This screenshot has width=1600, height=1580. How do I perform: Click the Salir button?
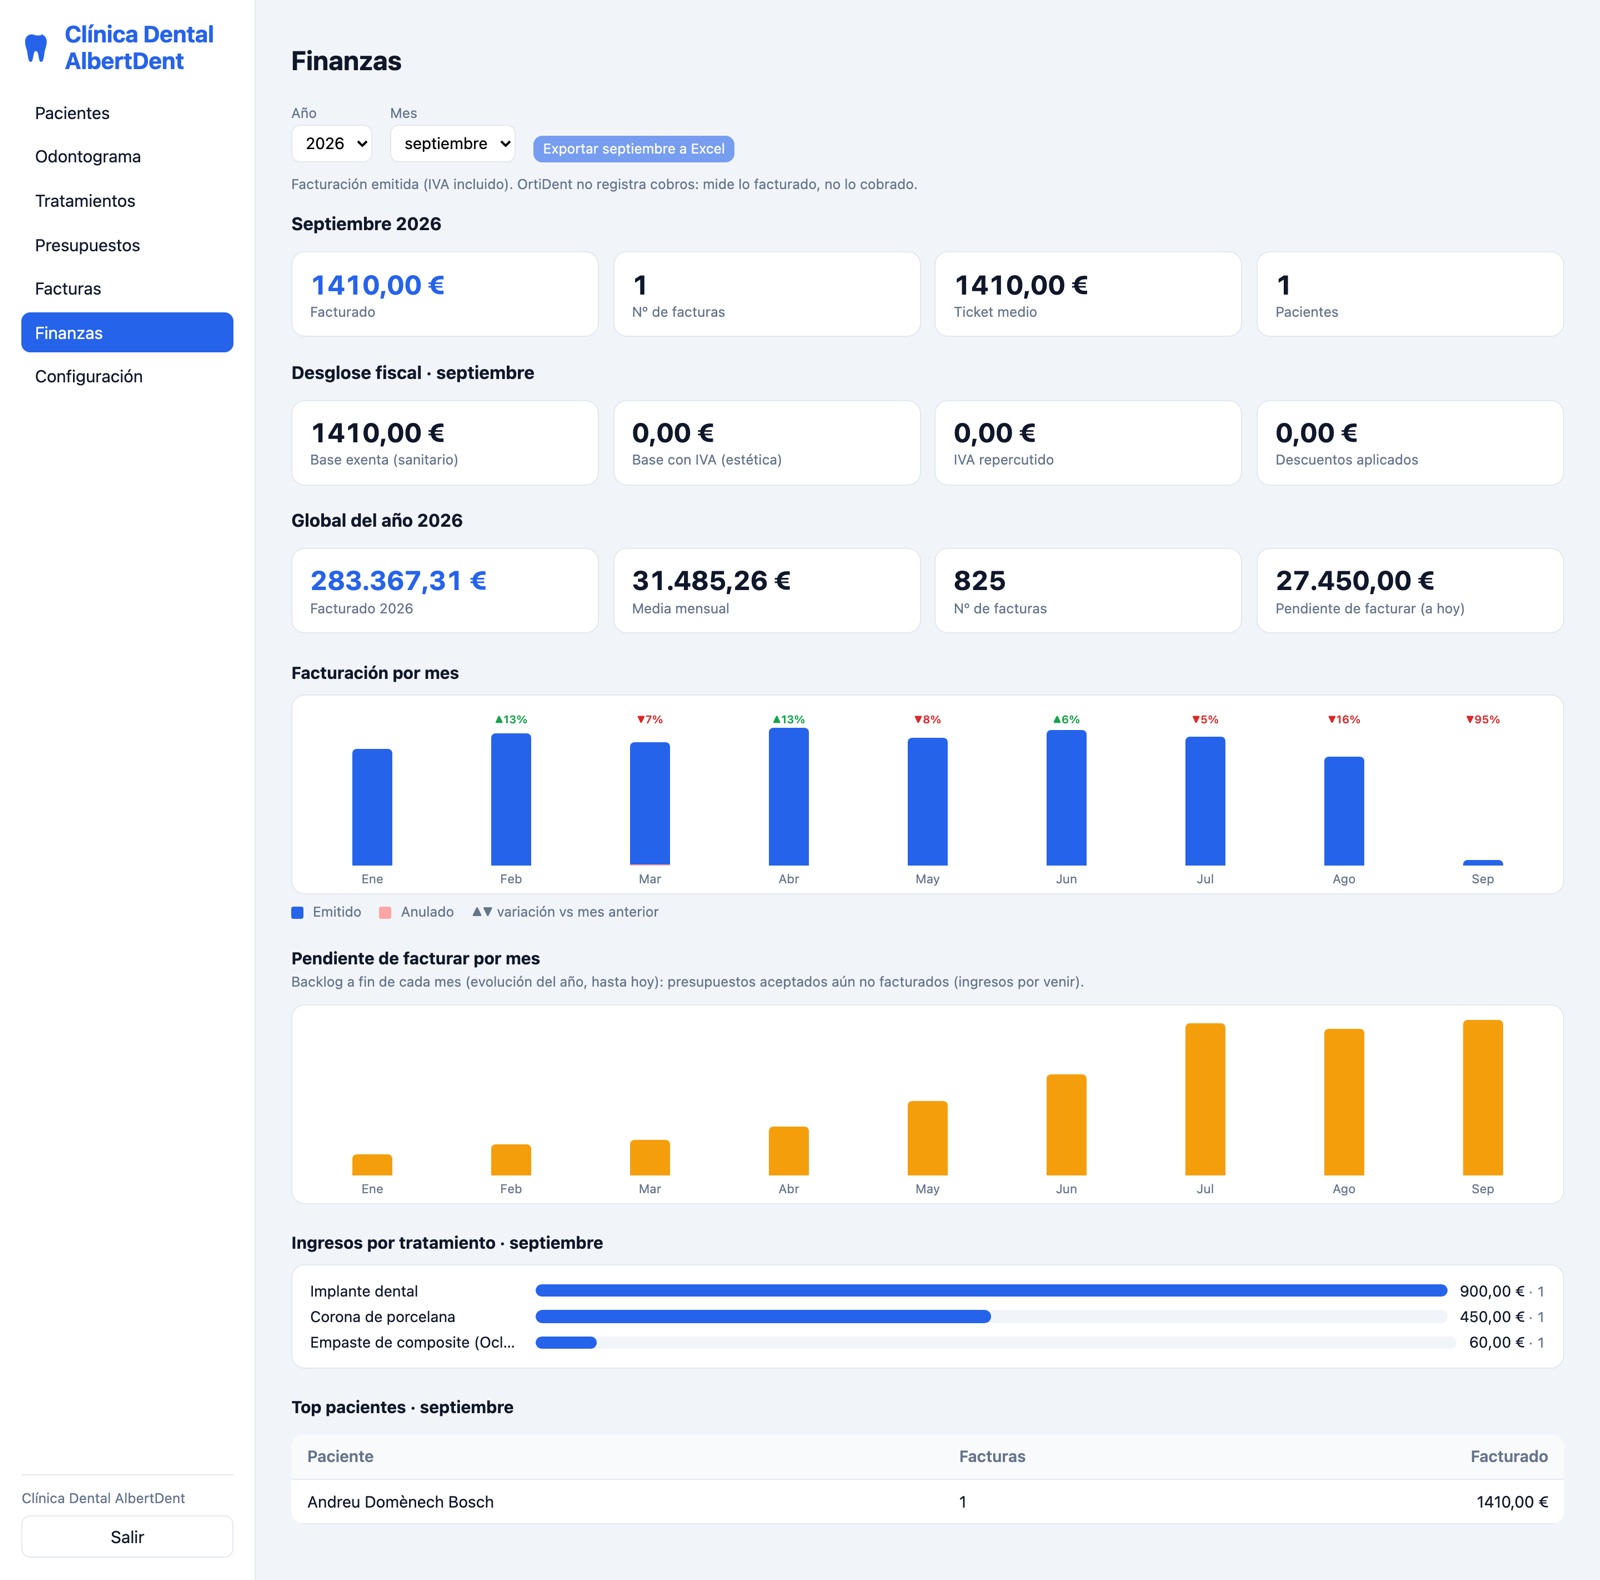click(127, 1537)
